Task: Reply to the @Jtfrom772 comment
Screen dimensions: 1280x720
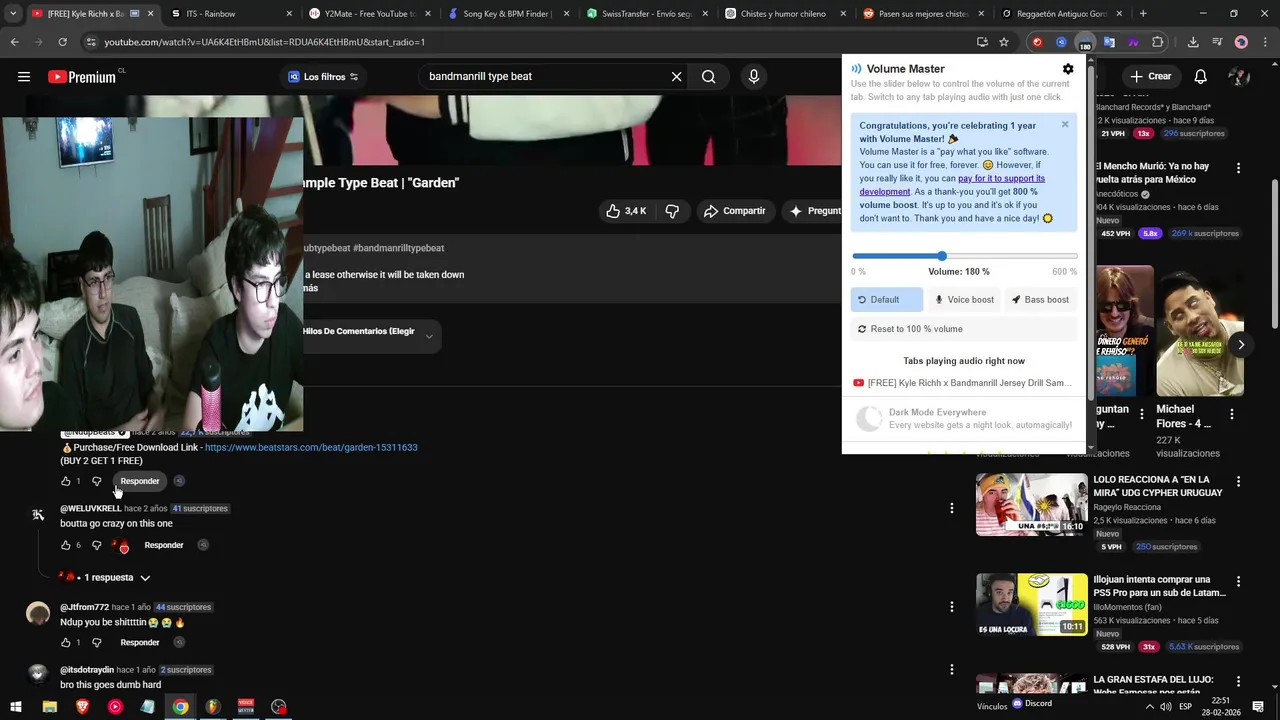Action: (140, 642)
